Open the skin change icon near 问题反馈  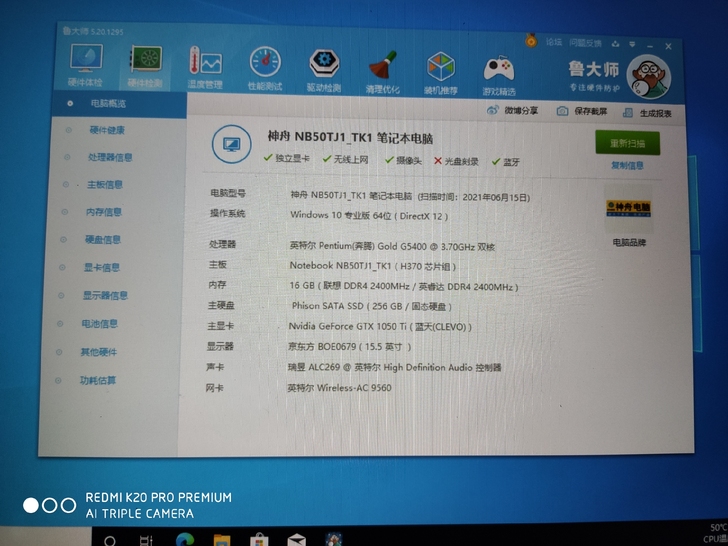point(616,44)
